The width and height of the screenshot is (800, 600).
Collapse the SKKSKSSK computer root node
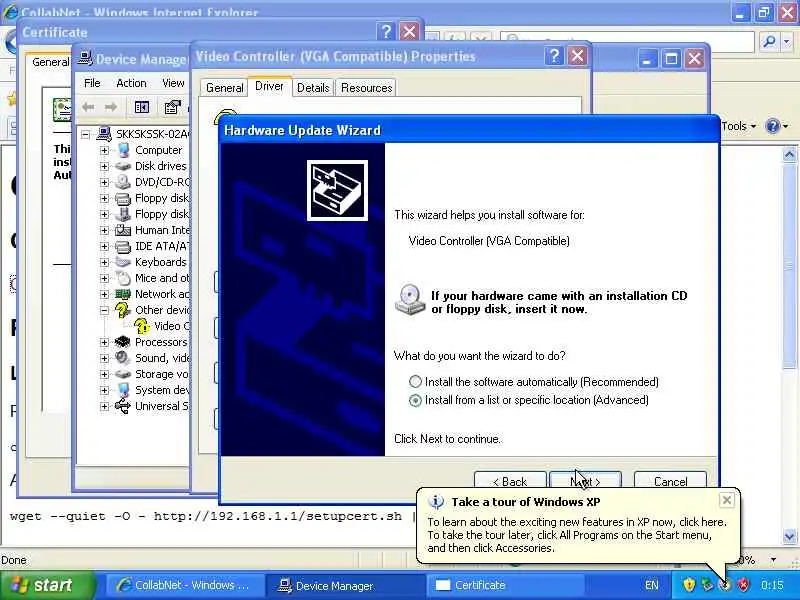tap(86, 135)
